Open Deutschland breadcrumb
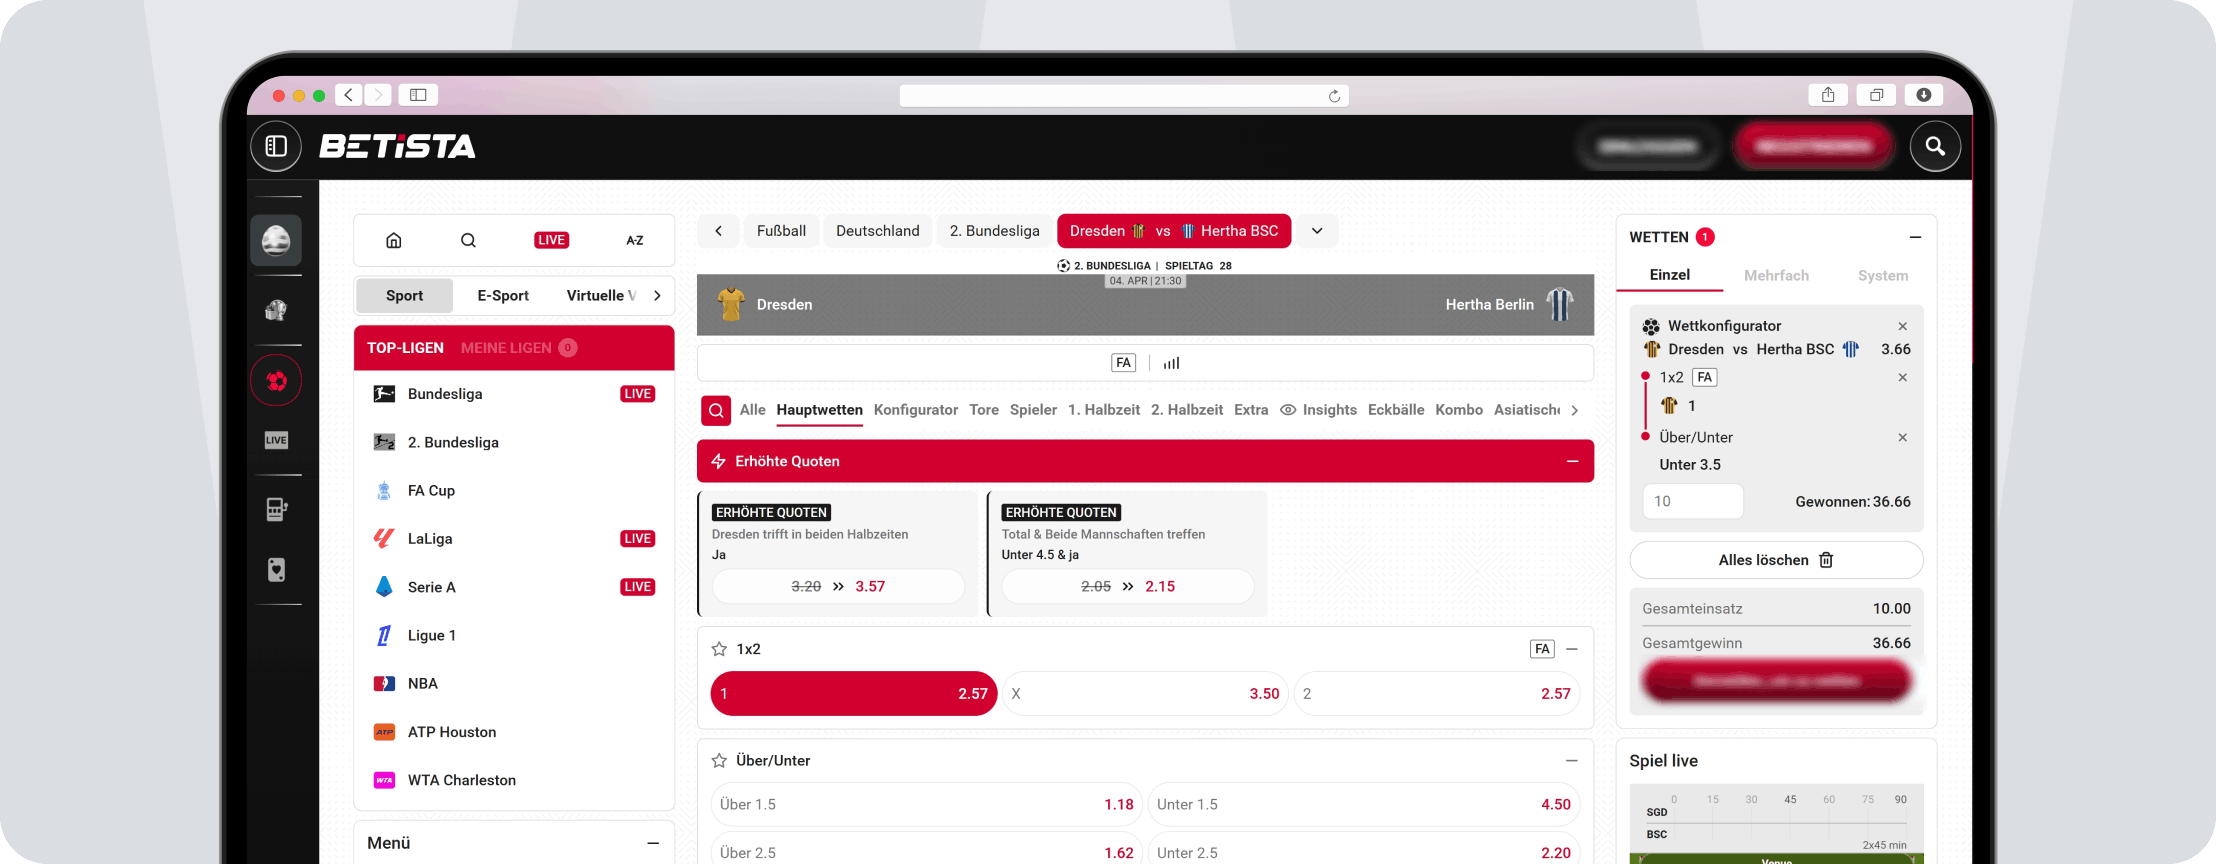The height and width of the screenshot is (864, 2216). pos(878,231)
